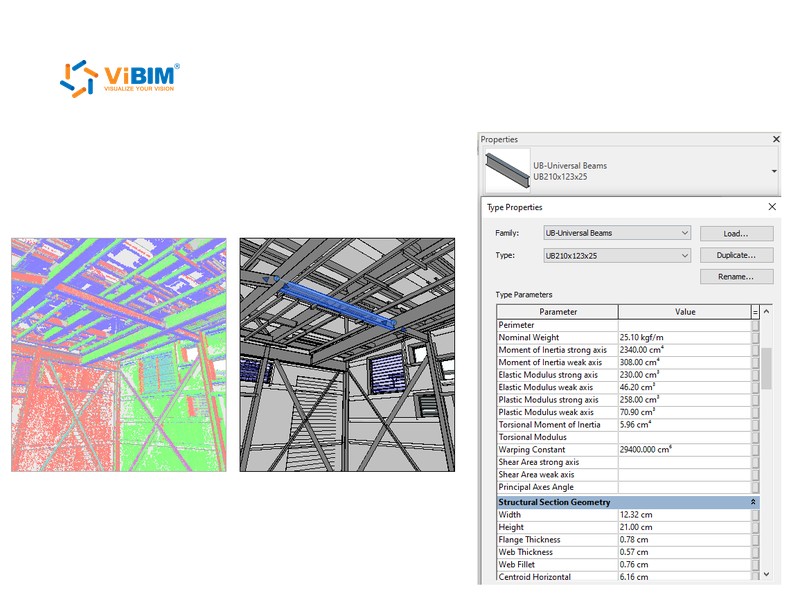Viewport: 800px width, 600px height.
Task: Click the associate button beside Width
Action: (756, 515)
